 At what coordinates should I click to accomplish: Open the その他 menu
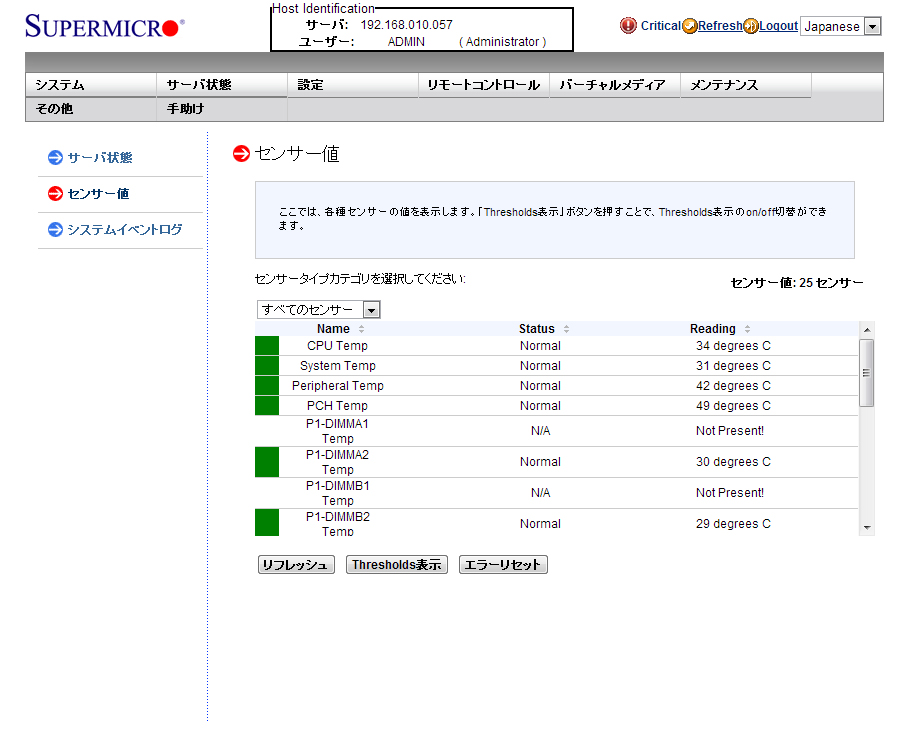[91, 109]
